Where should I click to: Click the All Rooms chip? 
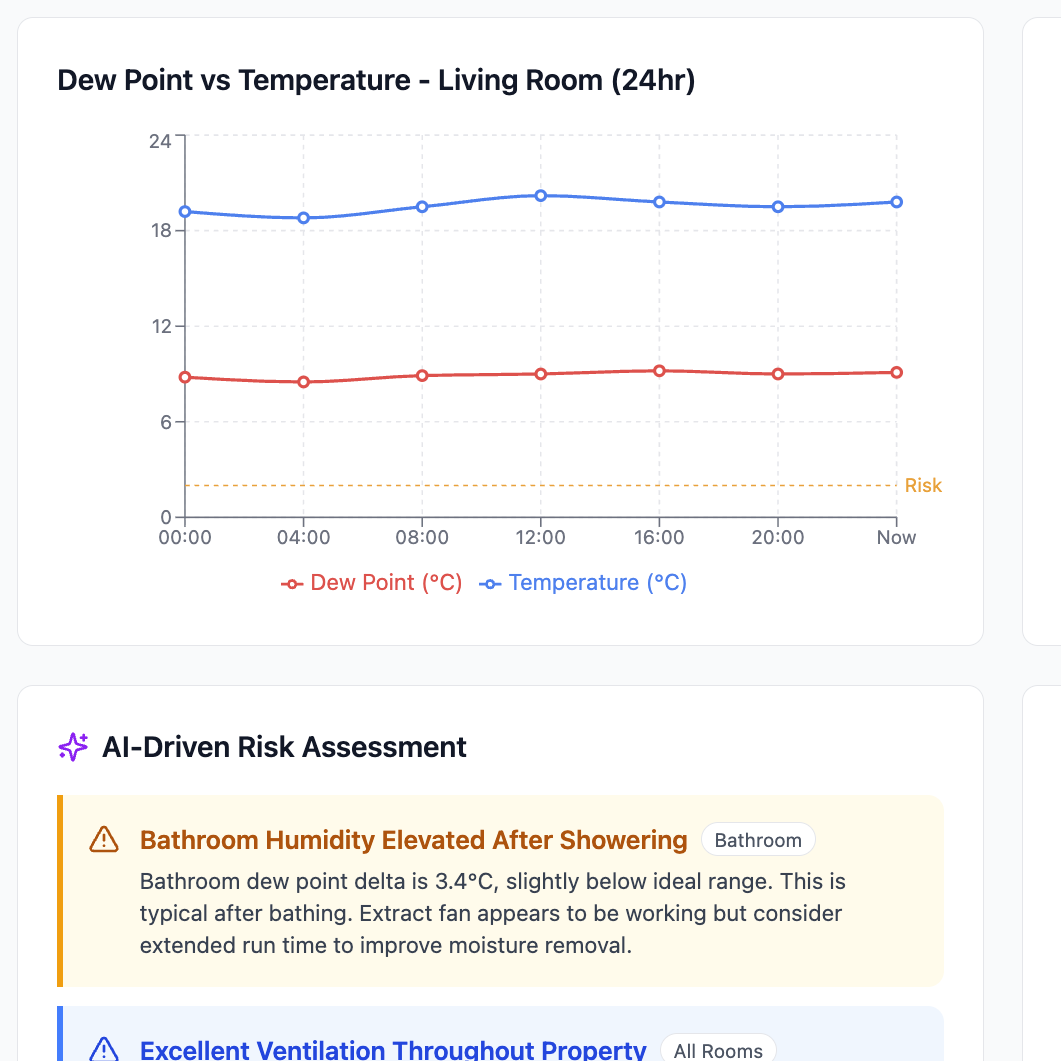(718, 1051)
